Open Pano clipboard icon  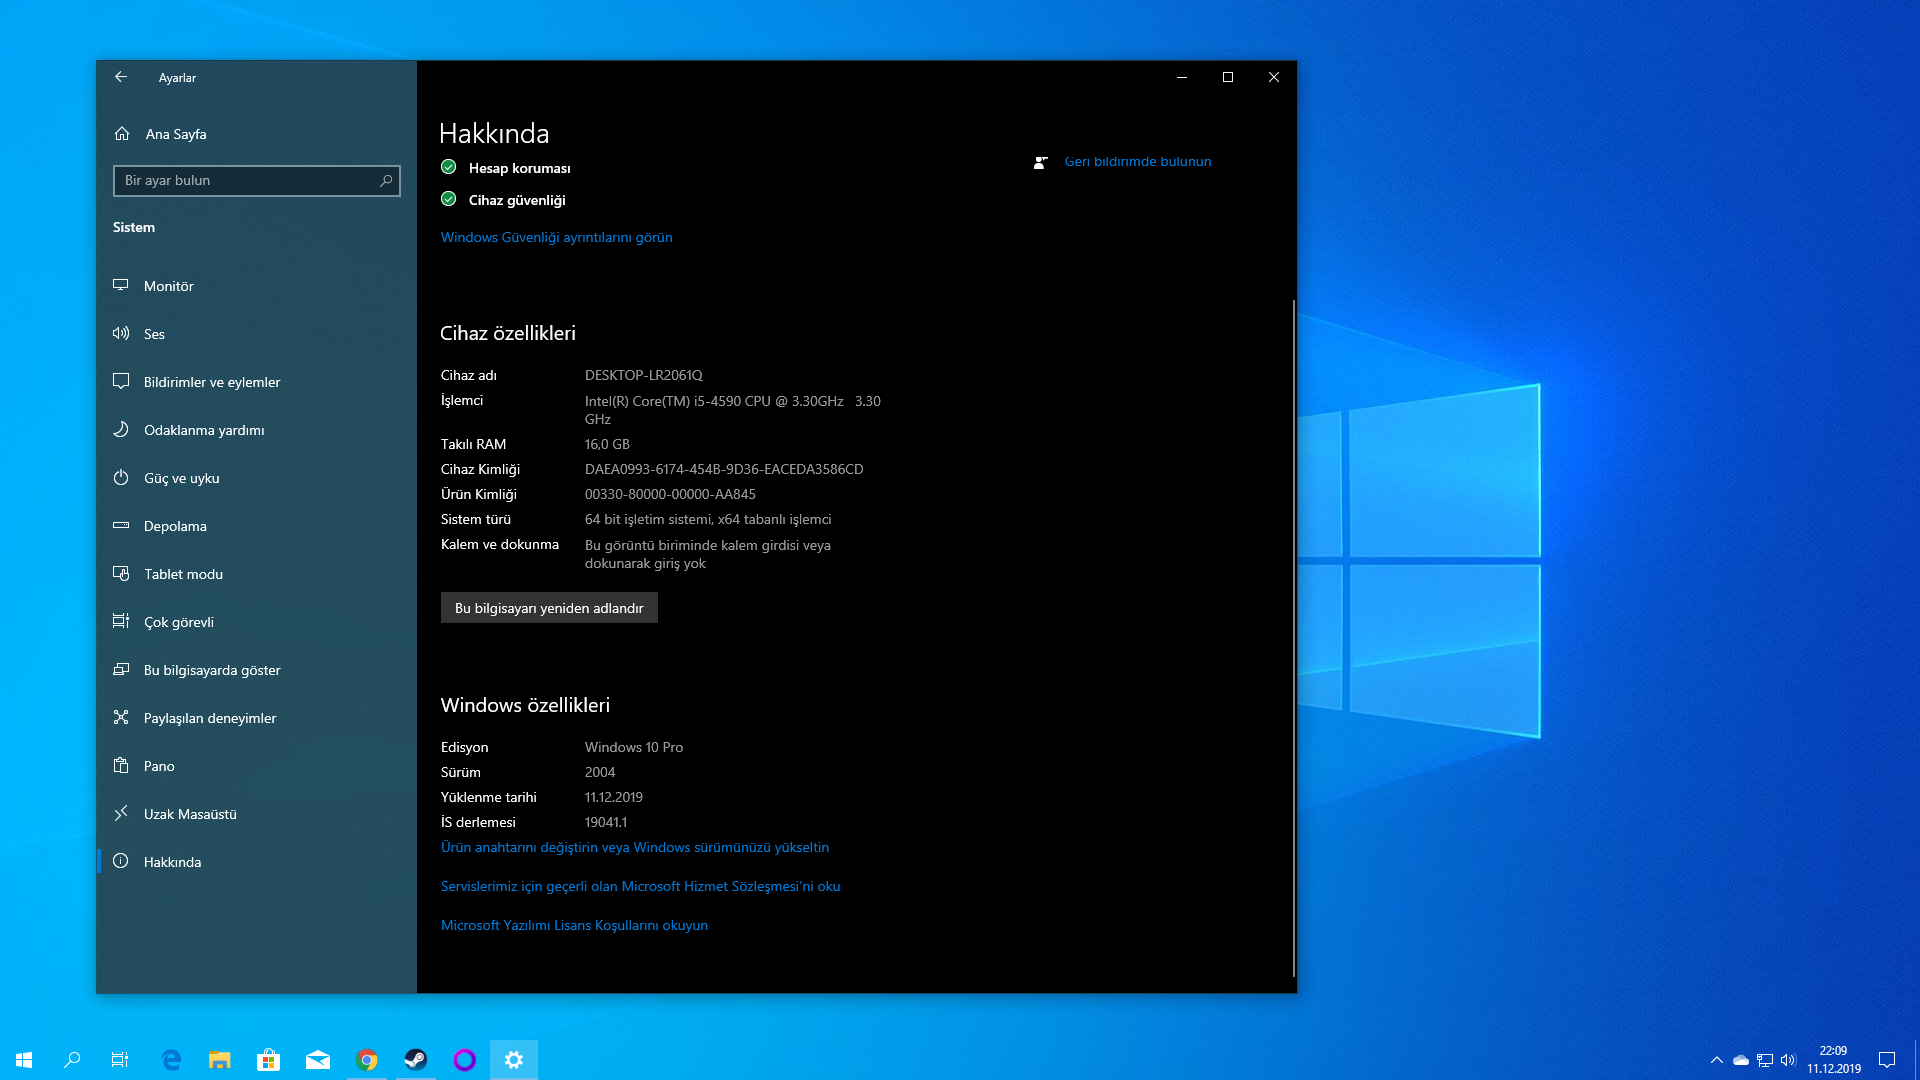pos(121,766)
